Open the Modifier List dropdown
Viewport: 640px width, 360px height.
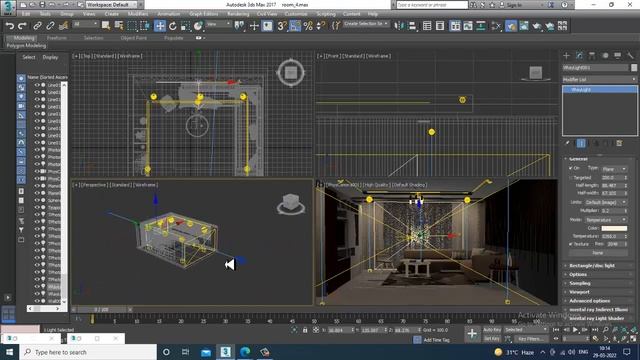(599, 79)
